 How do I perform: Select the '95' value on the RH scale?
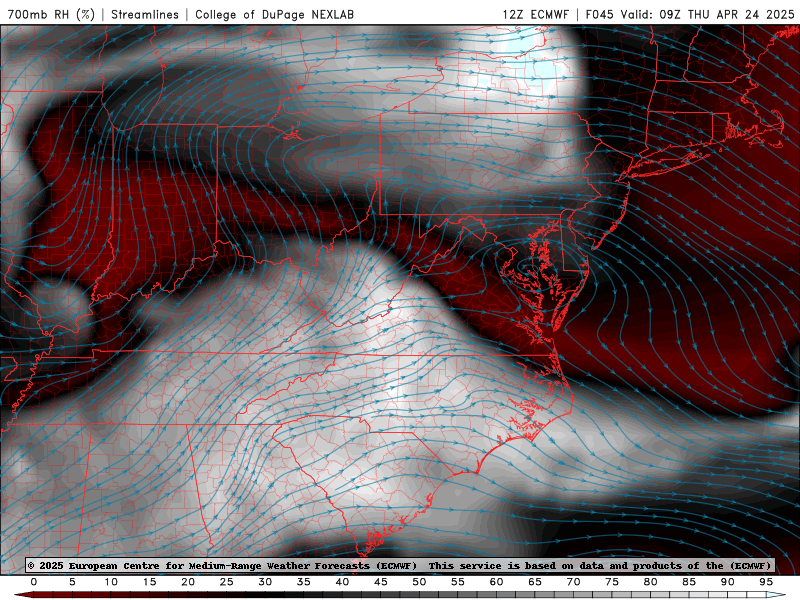[766, 582]
